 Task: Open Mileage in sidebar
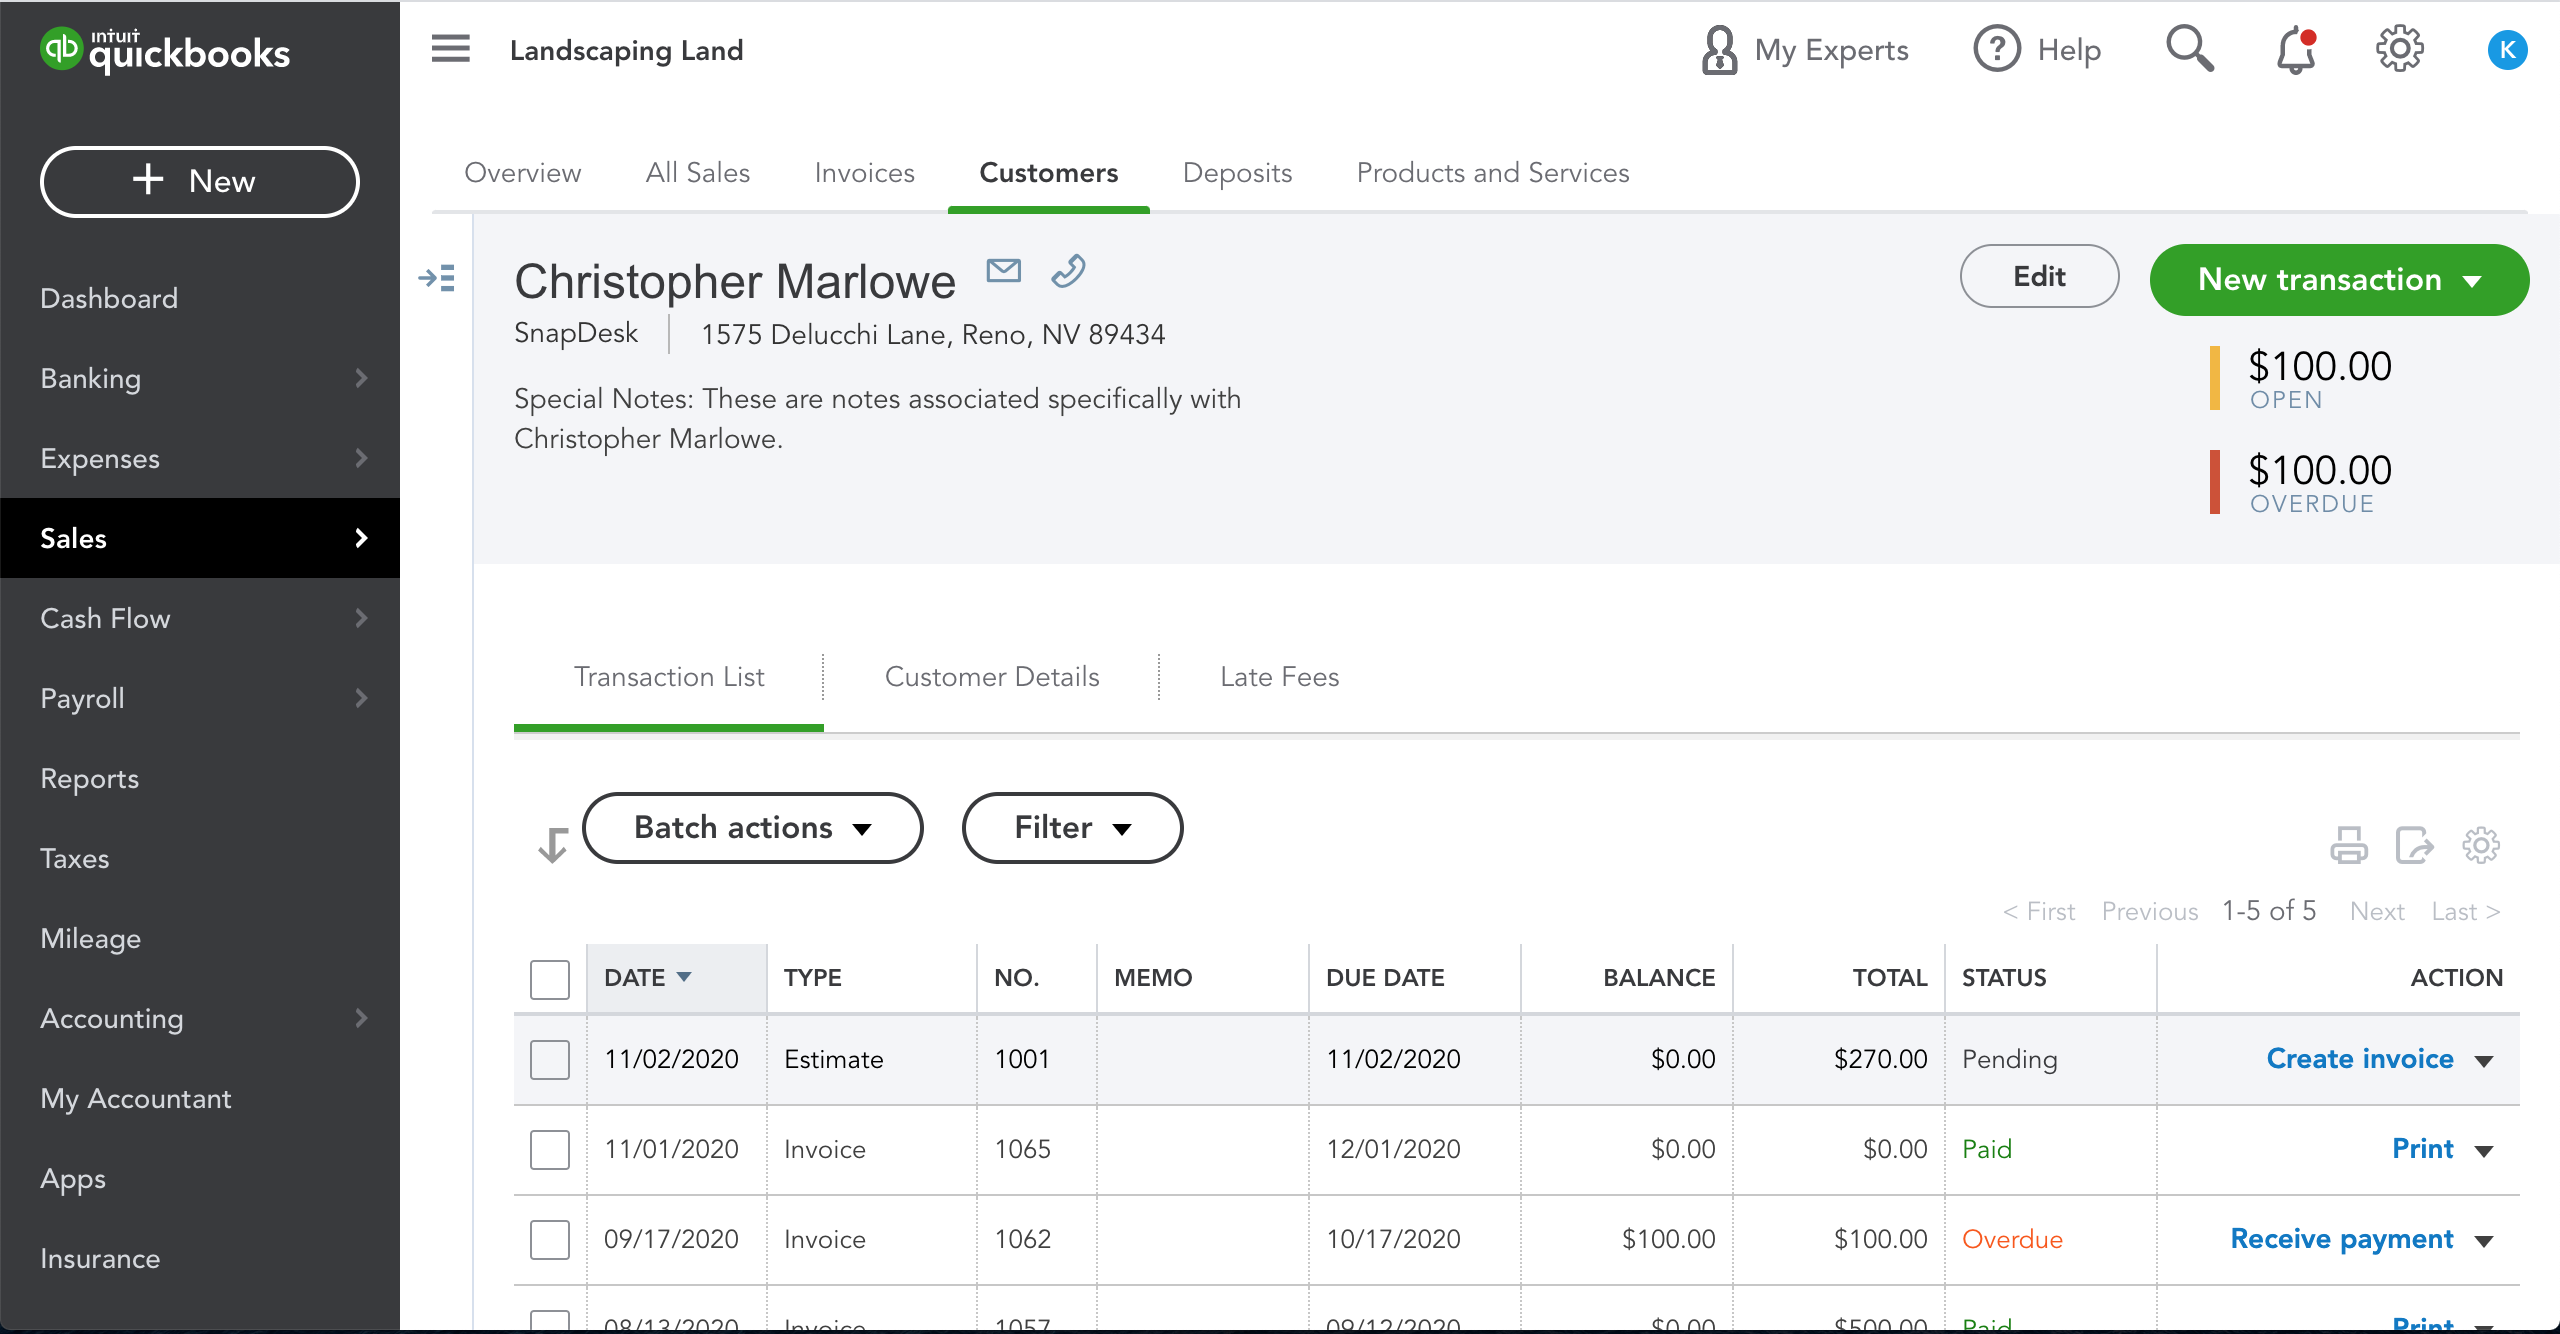coord(200,938)
